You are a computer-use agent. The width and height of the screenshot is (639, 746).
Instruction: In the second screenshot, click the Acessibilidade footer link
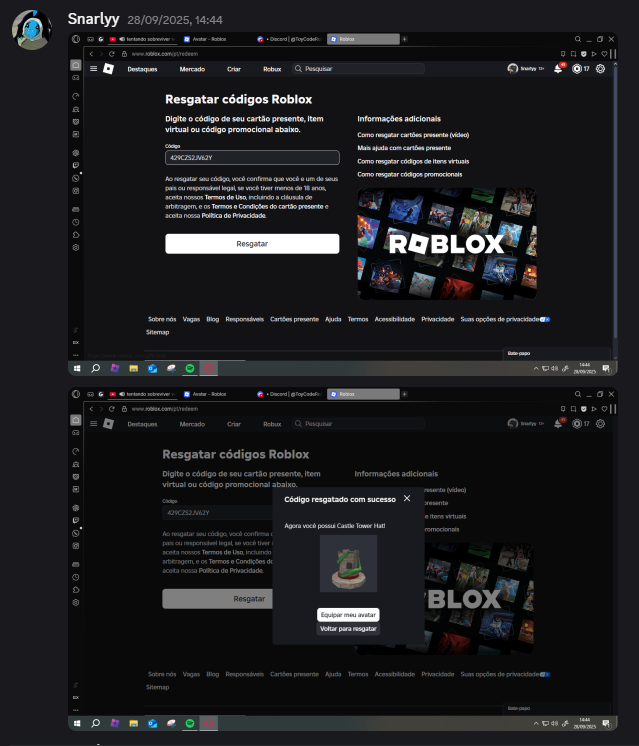click(x=394, y=674)
